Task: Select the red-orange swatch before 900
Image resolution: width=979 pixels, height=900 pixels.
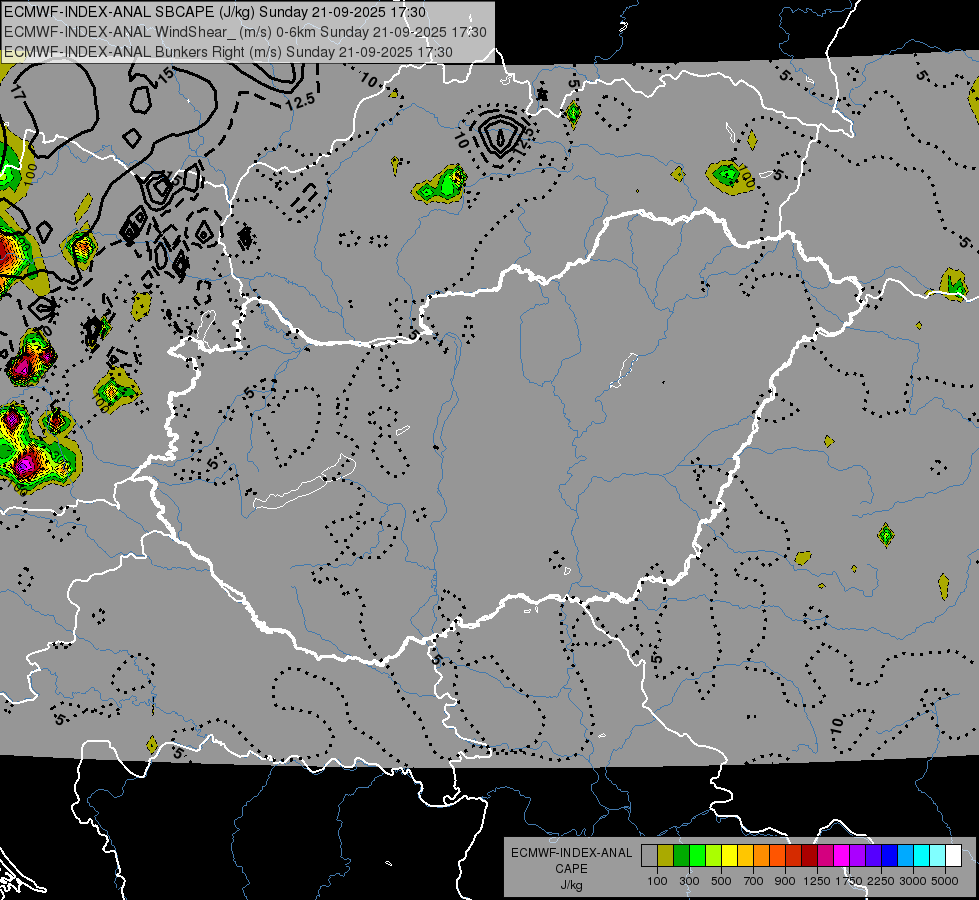Action: 777,856
